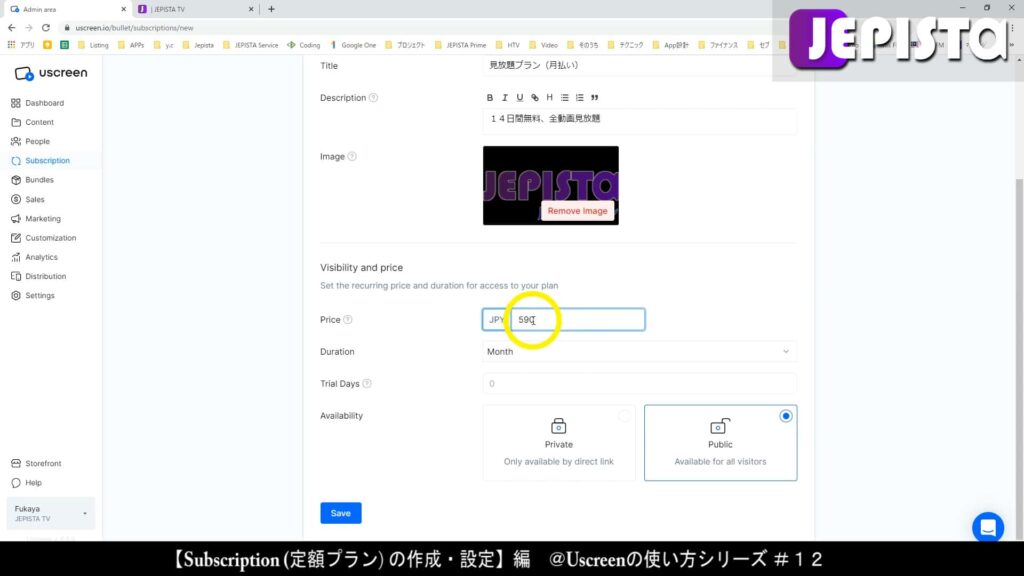Open Analytics section in sidebar

pos(35,257)
